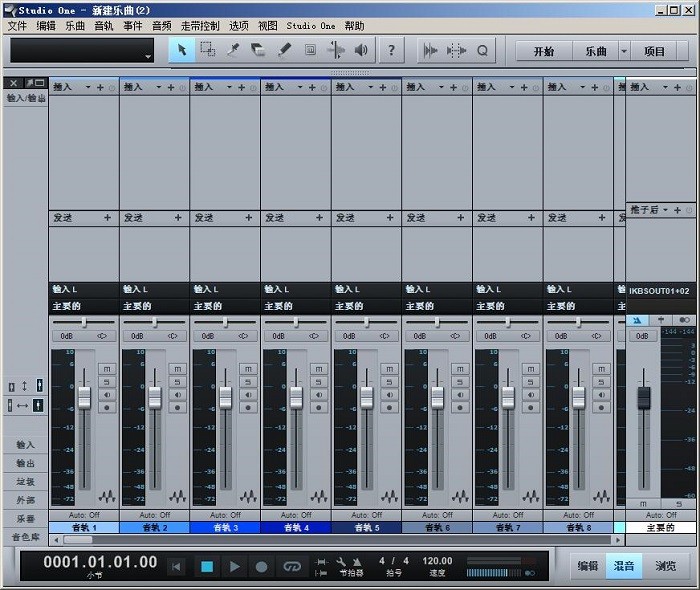The width and height of the screenshot is (700, 590).
Task: Expand the 乐曲 dropdown arrow in the top right
Action: (625, 51)
